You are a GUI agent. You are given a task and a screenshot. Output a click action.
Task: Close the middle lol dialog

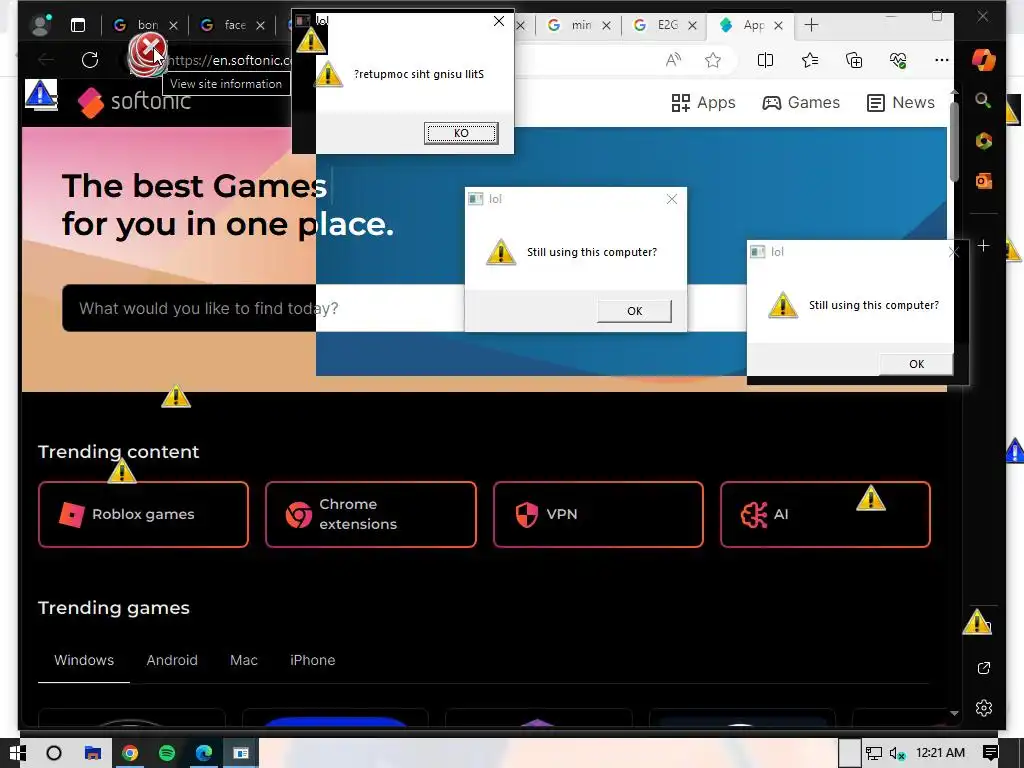pyautogui.click(x=672, y=199)
